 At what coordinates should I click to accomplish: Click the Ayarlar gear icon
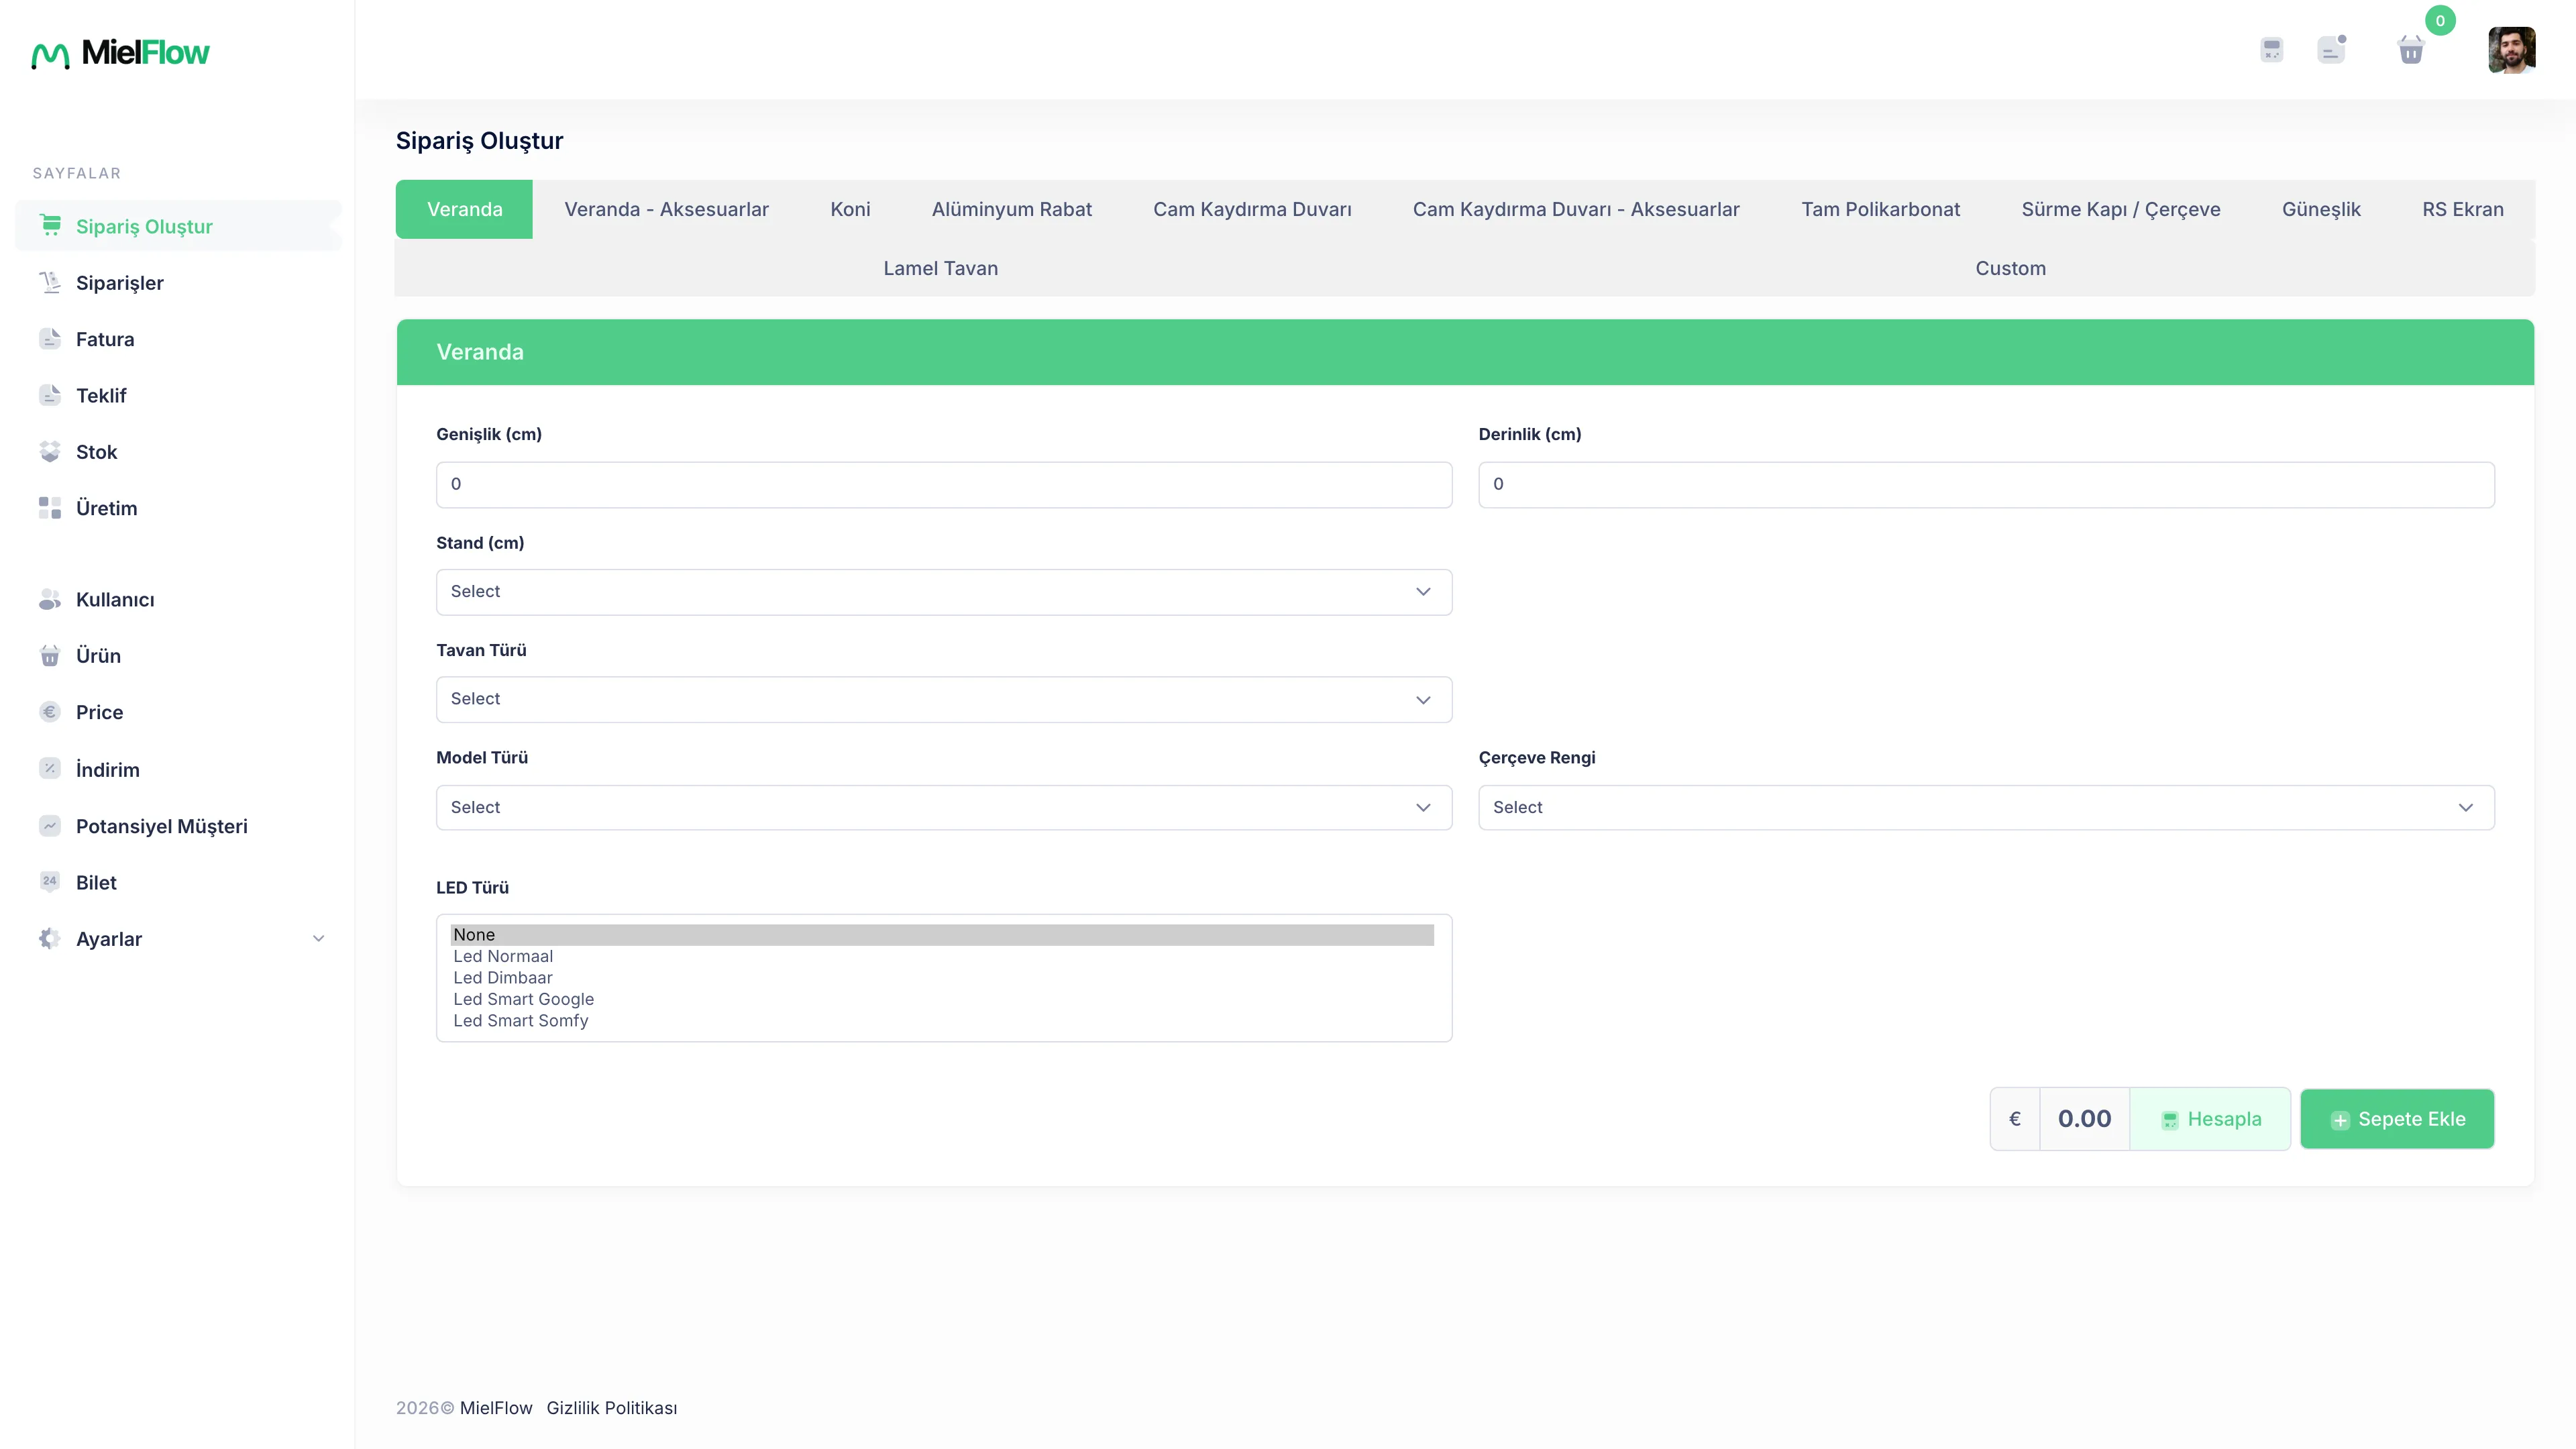click(50, 938)
